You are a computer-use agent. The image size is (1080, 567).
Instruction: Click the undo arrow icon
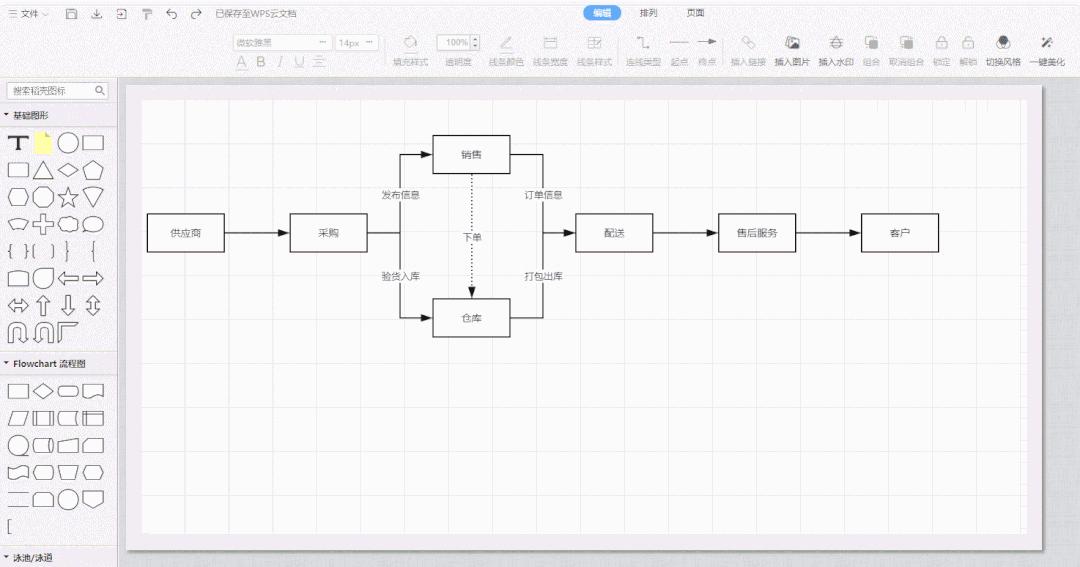[x=172, y=13]
